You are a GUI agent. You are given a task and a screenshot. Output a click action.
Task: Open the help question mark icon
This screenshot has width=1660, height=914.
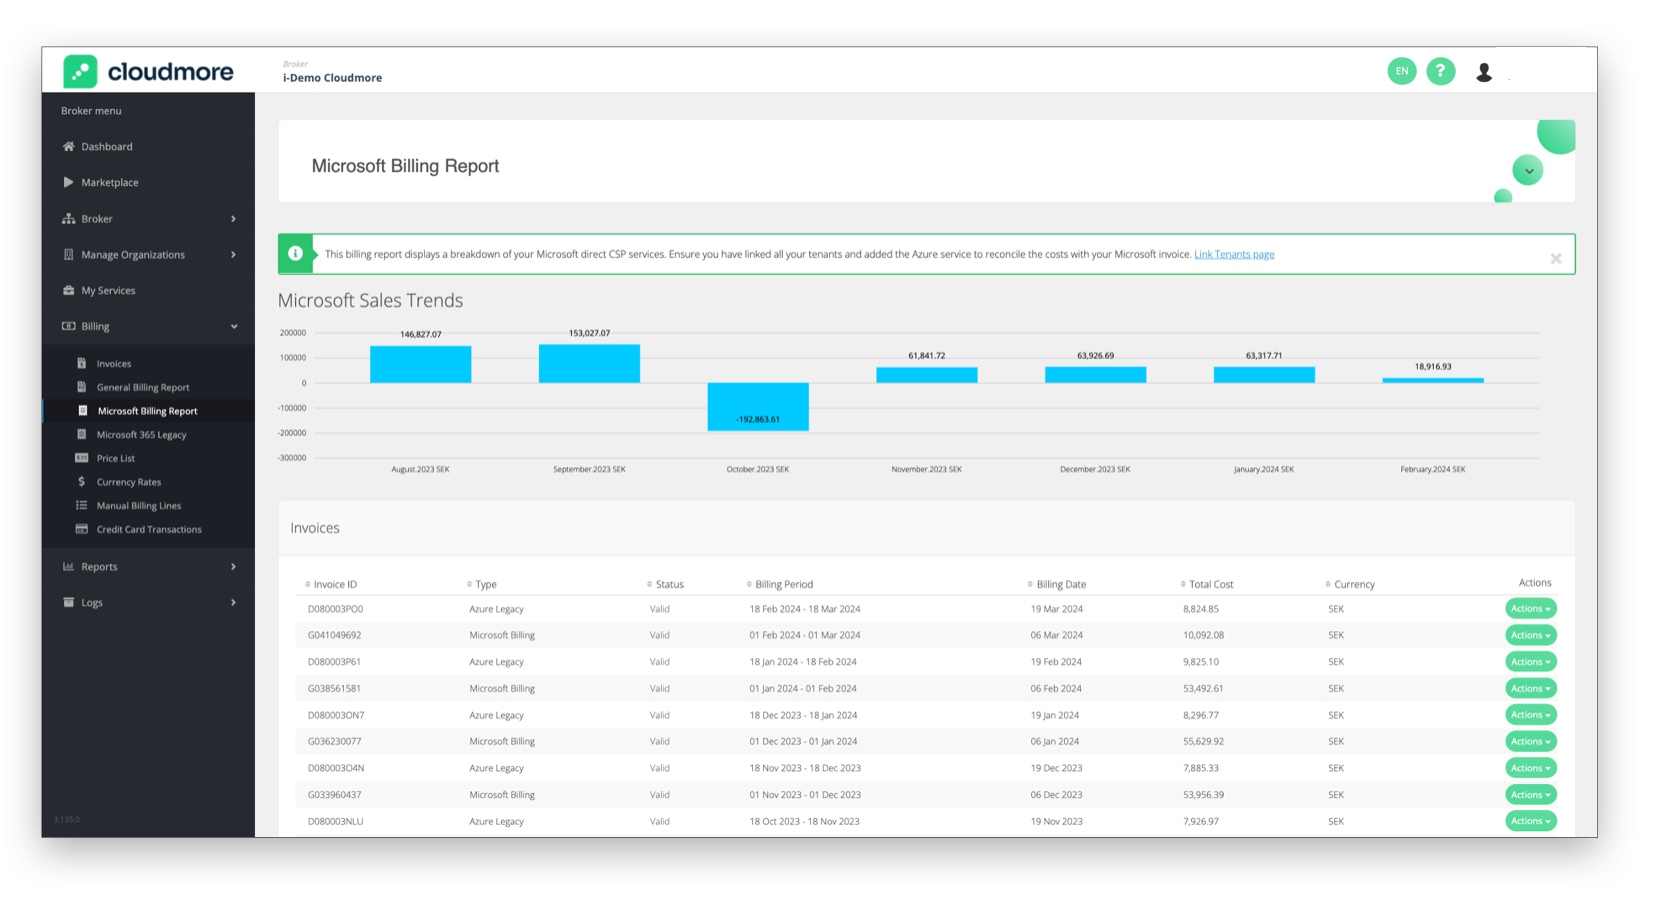pos(1440,71)
